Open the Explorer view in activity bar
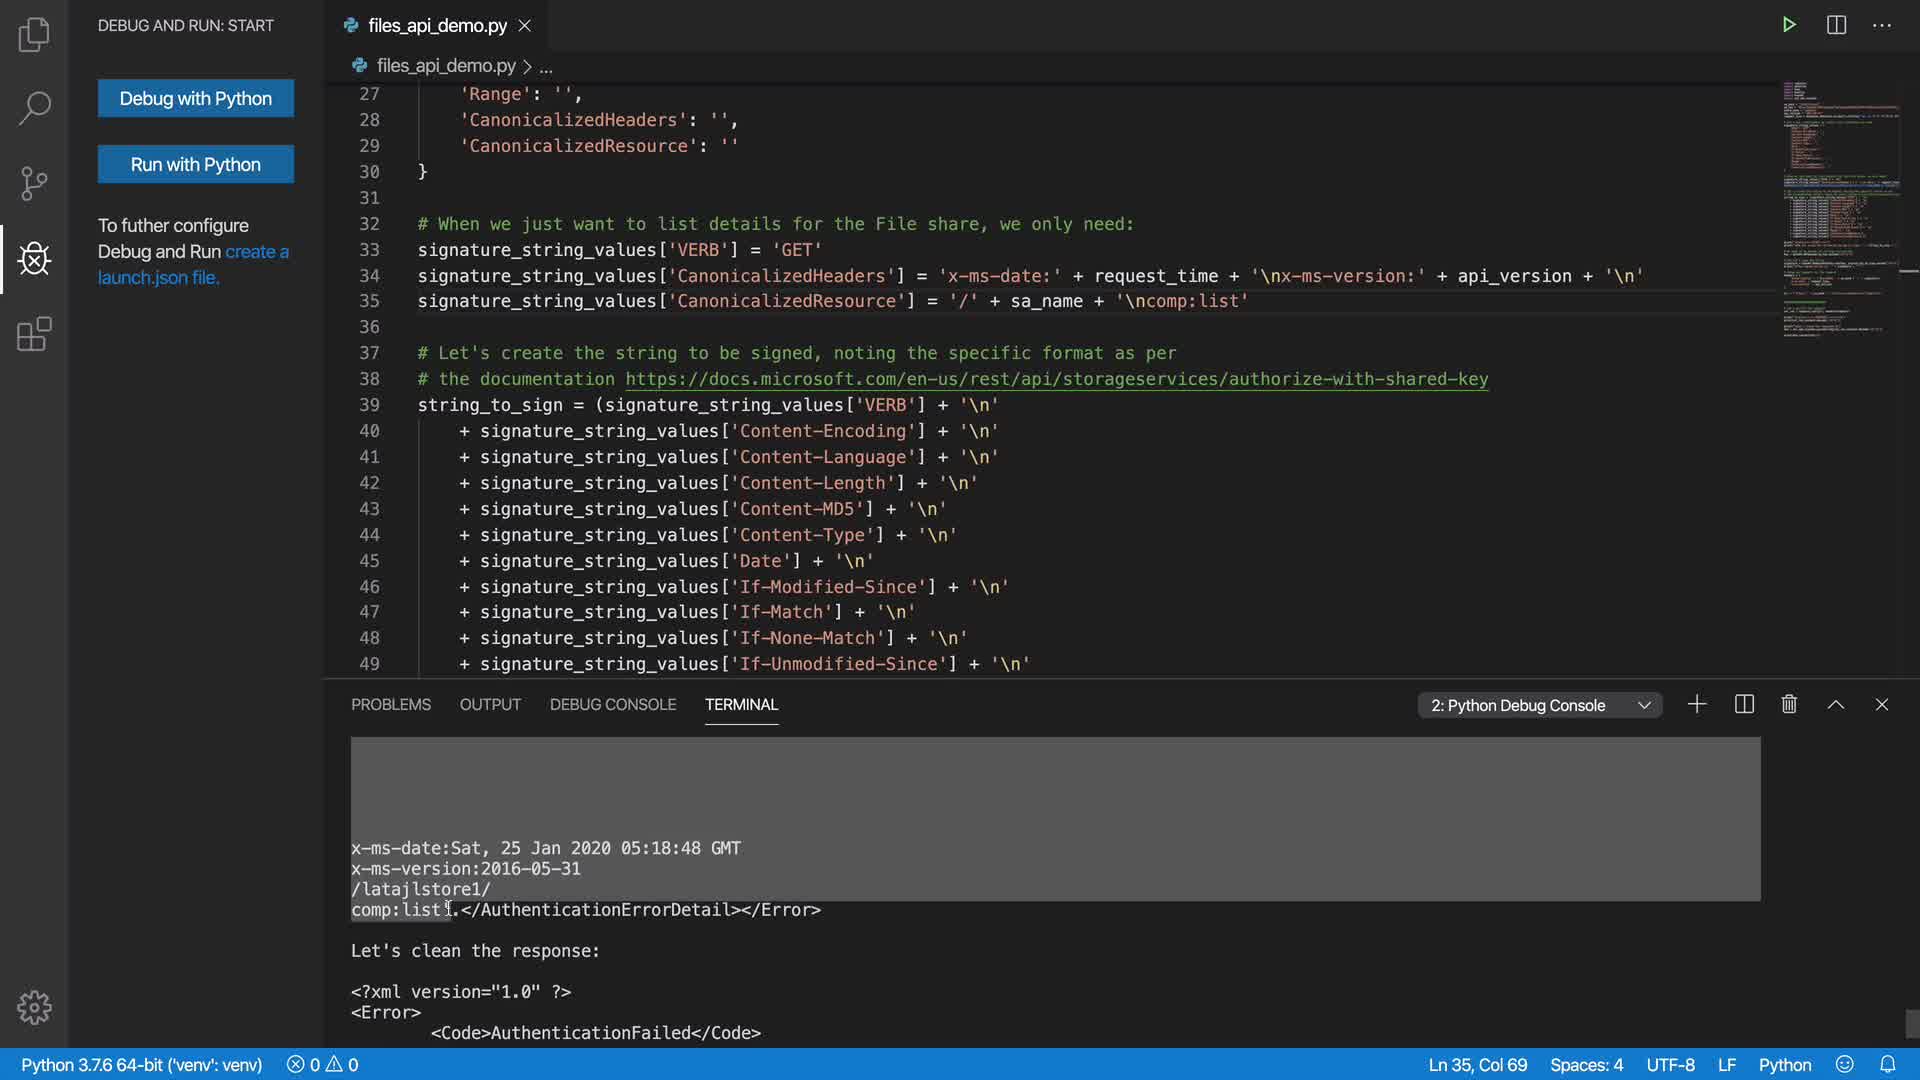This screenshot has width=1920, height=1080. pyautogui.click(x=34, y=35)
